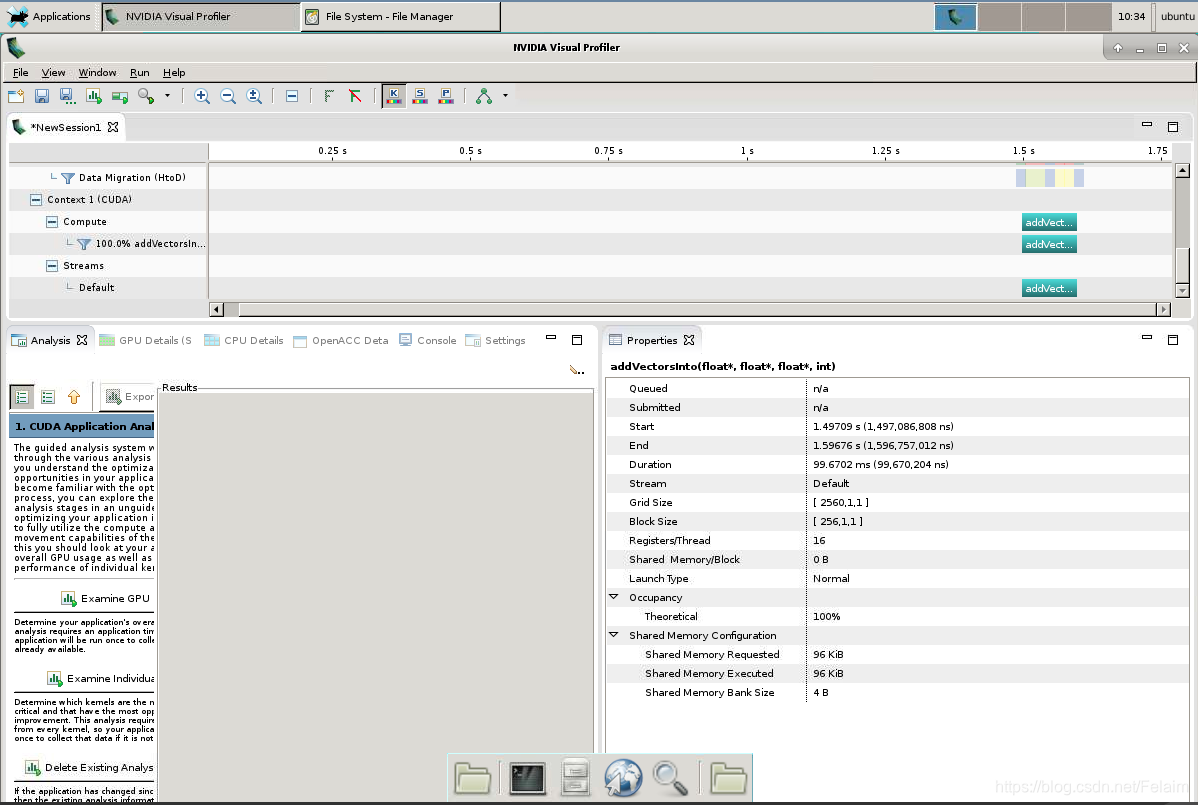Click the green battery run toolbar icon
The height and width of the screenshot is (805, 1198).
(x=120, y=96)
